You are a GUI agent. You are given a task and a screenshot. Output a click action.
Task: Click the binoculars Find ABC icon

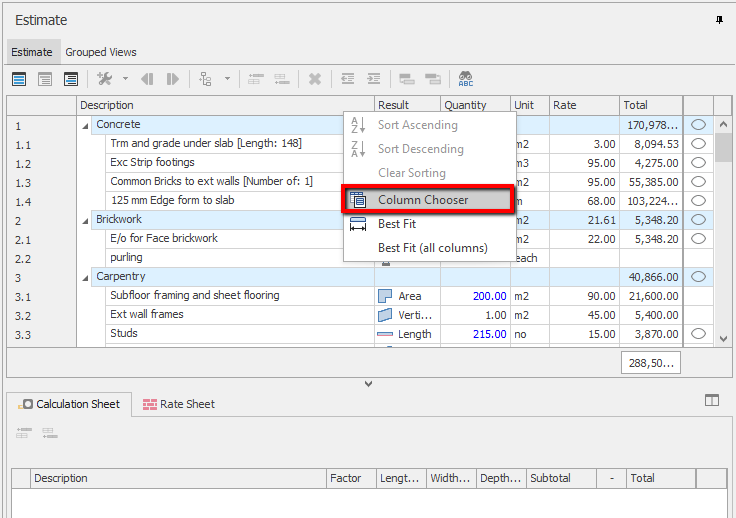click(466, 79)
